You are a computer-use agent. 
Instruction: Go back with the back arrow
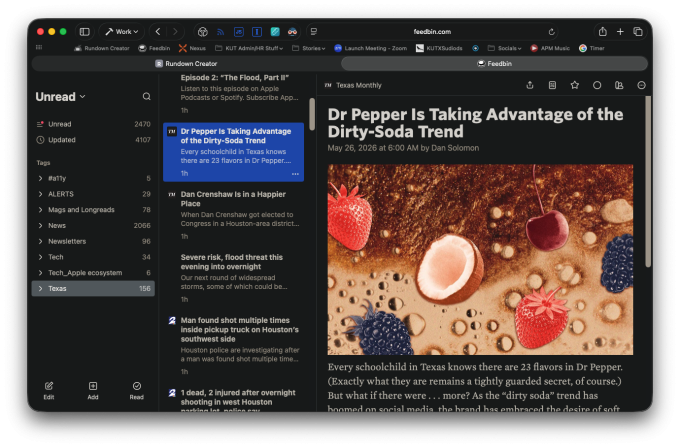158,32
